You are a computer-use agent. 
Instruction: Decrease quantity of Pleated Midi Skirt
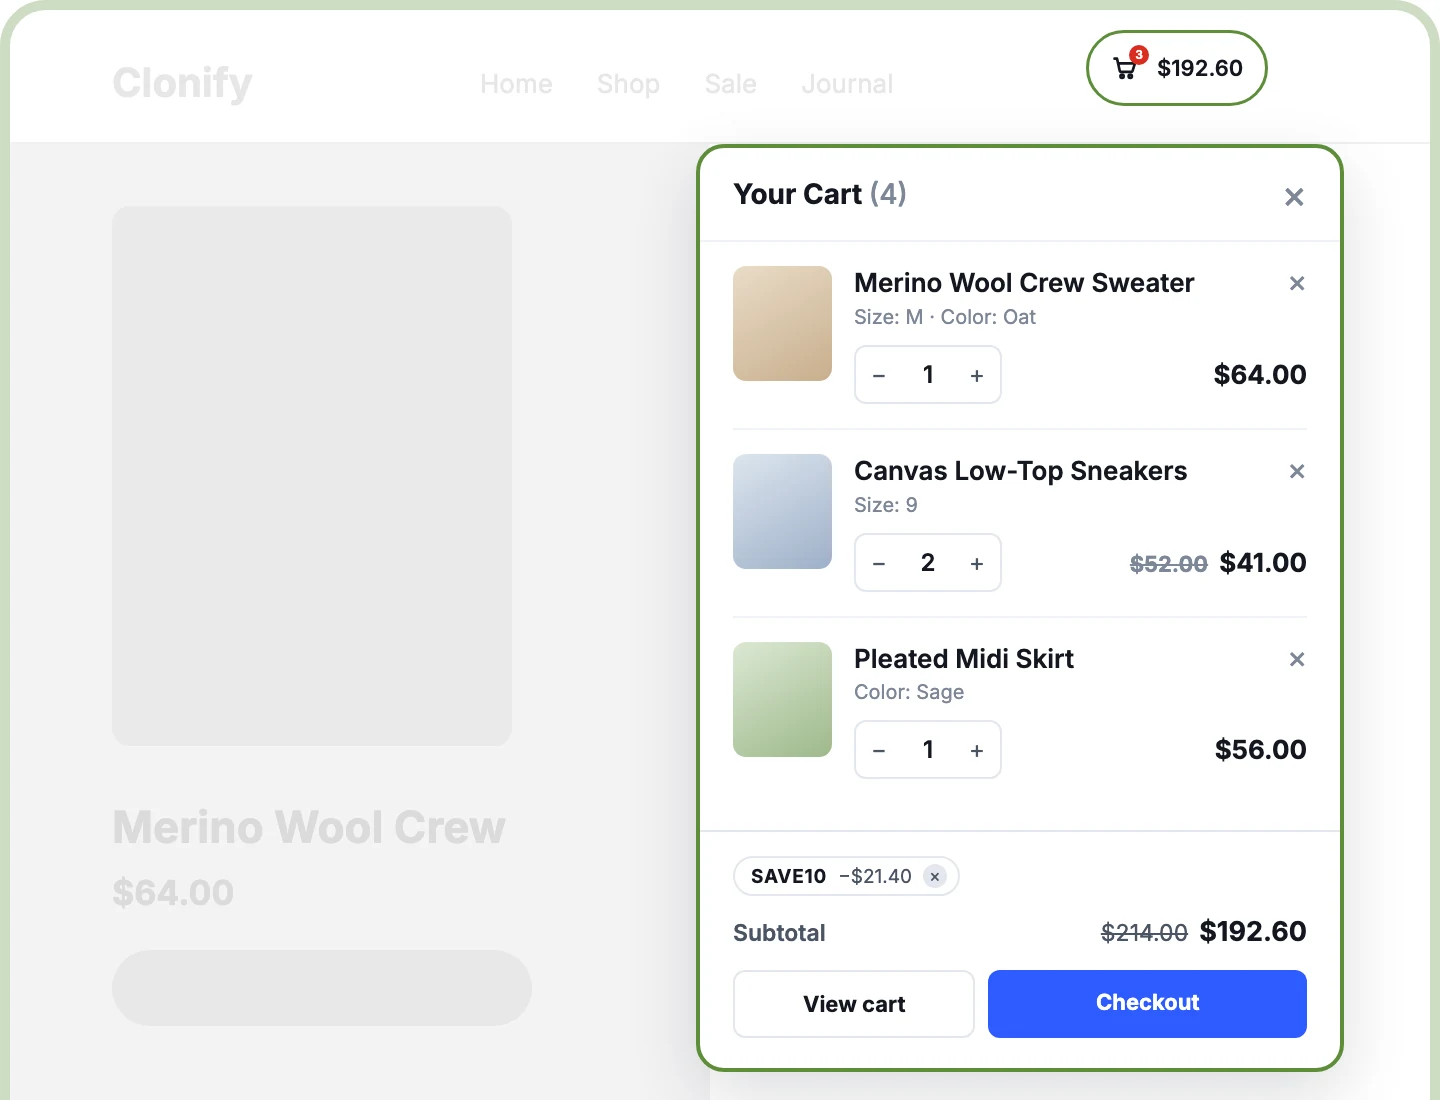pyautogui.click(x=879, y=751)
